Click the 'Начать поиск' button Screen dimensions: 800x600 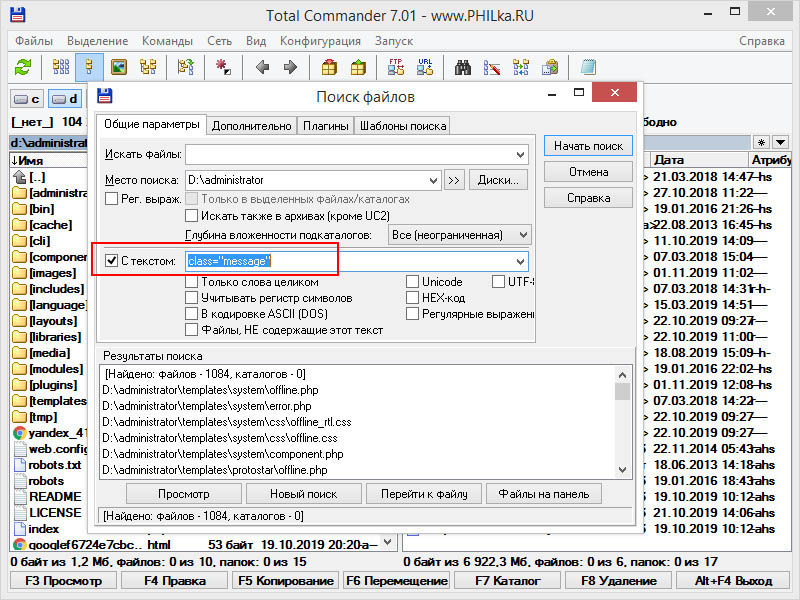tap(588, 146)
